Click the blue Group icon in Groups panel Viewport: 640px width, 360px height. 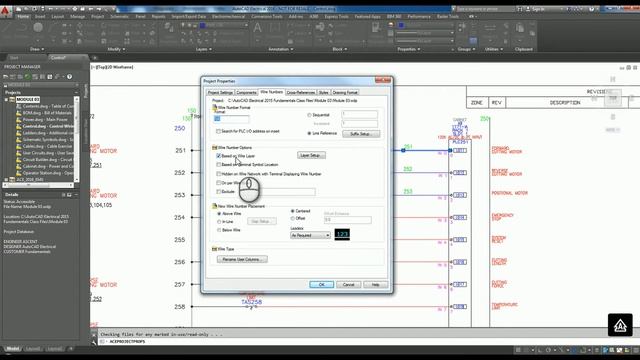point(473,40)
